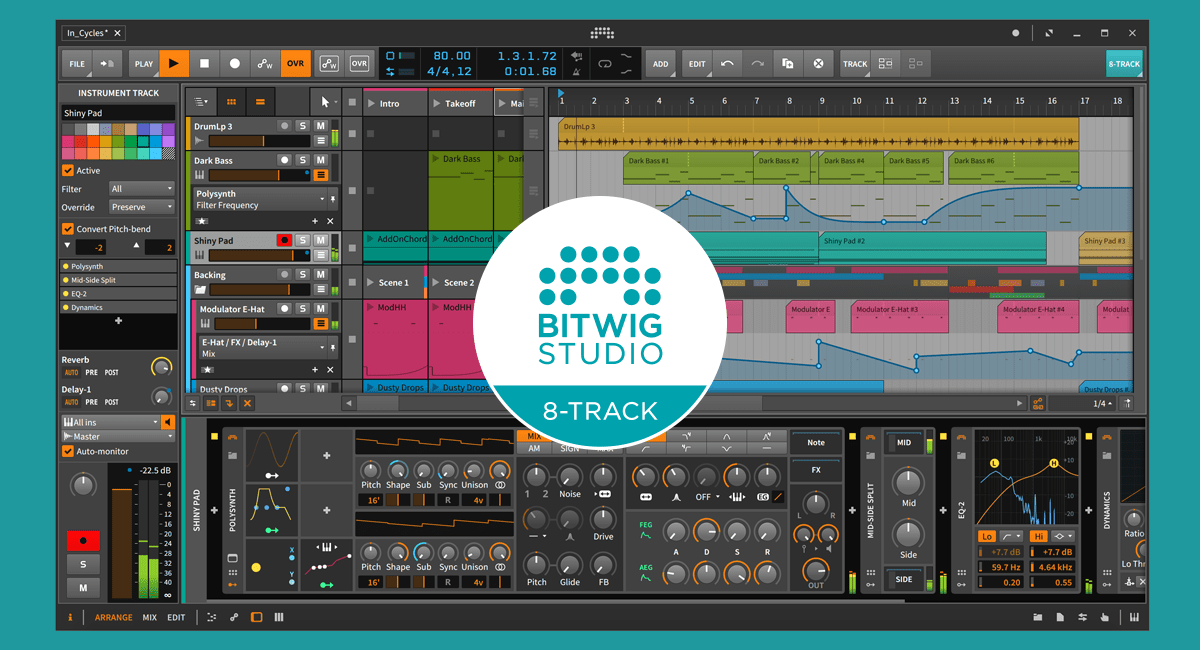Mute the DrumLp 3 track

click(x=320, y=126)
